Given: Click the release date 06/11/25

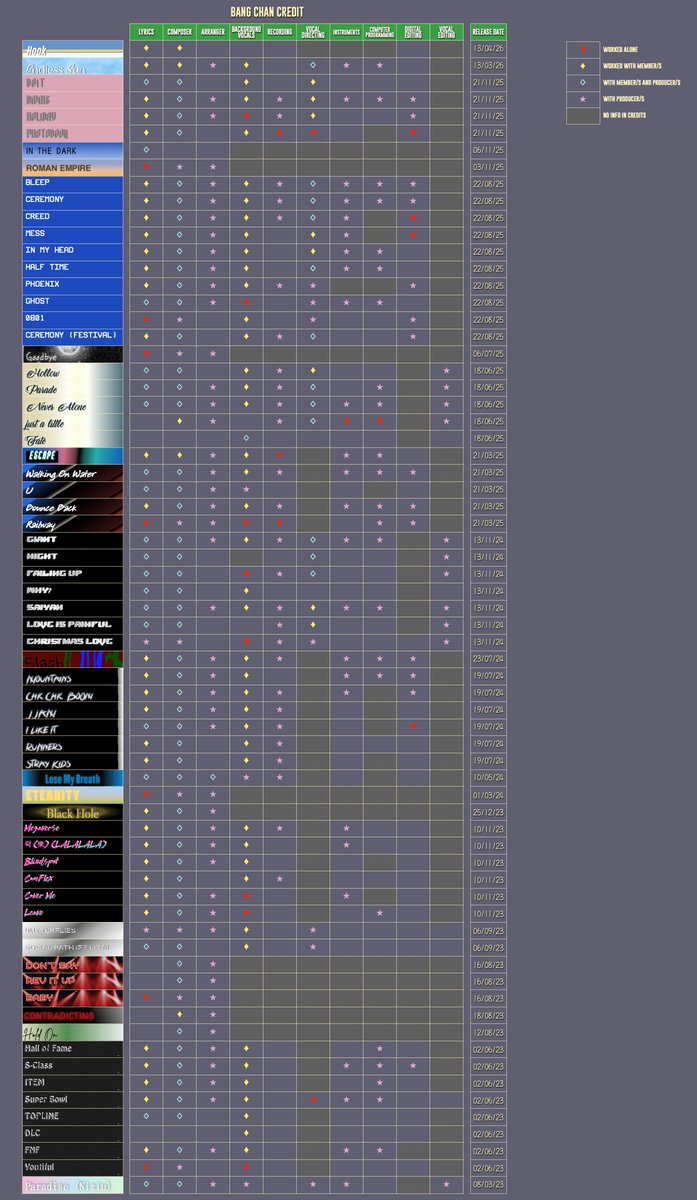Looking at the screenshot, I should point(488,149).
